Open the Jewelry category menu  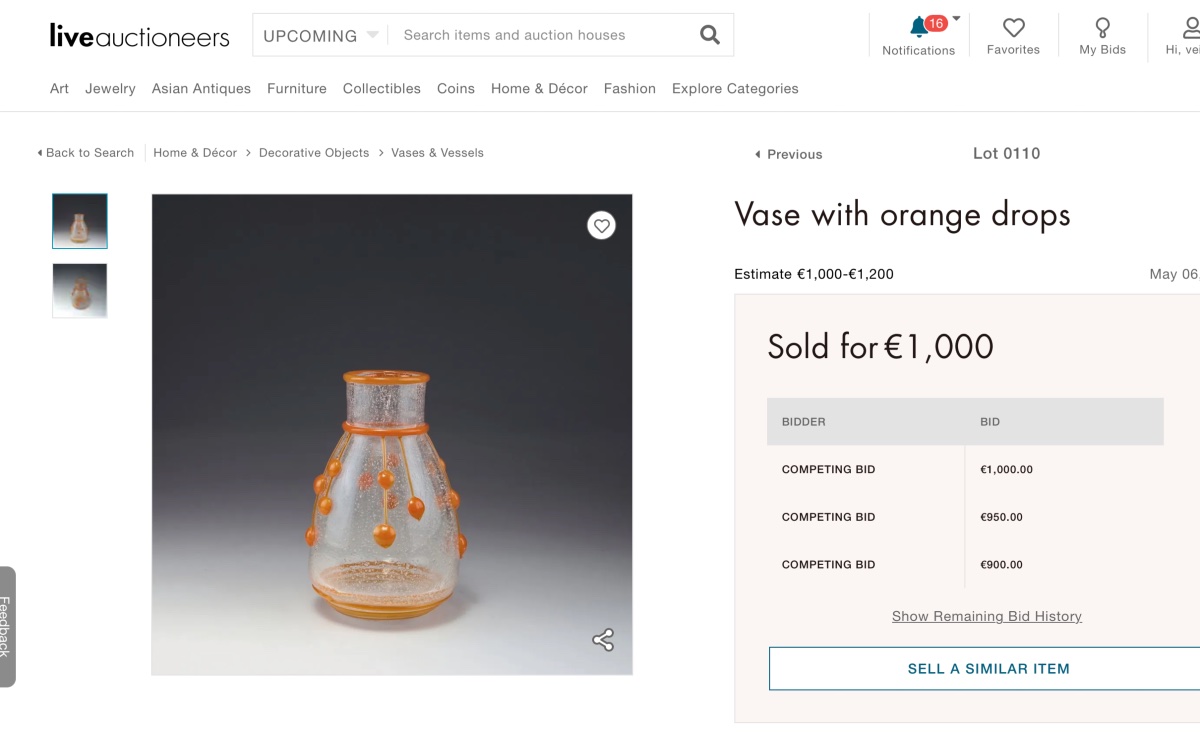110,88
